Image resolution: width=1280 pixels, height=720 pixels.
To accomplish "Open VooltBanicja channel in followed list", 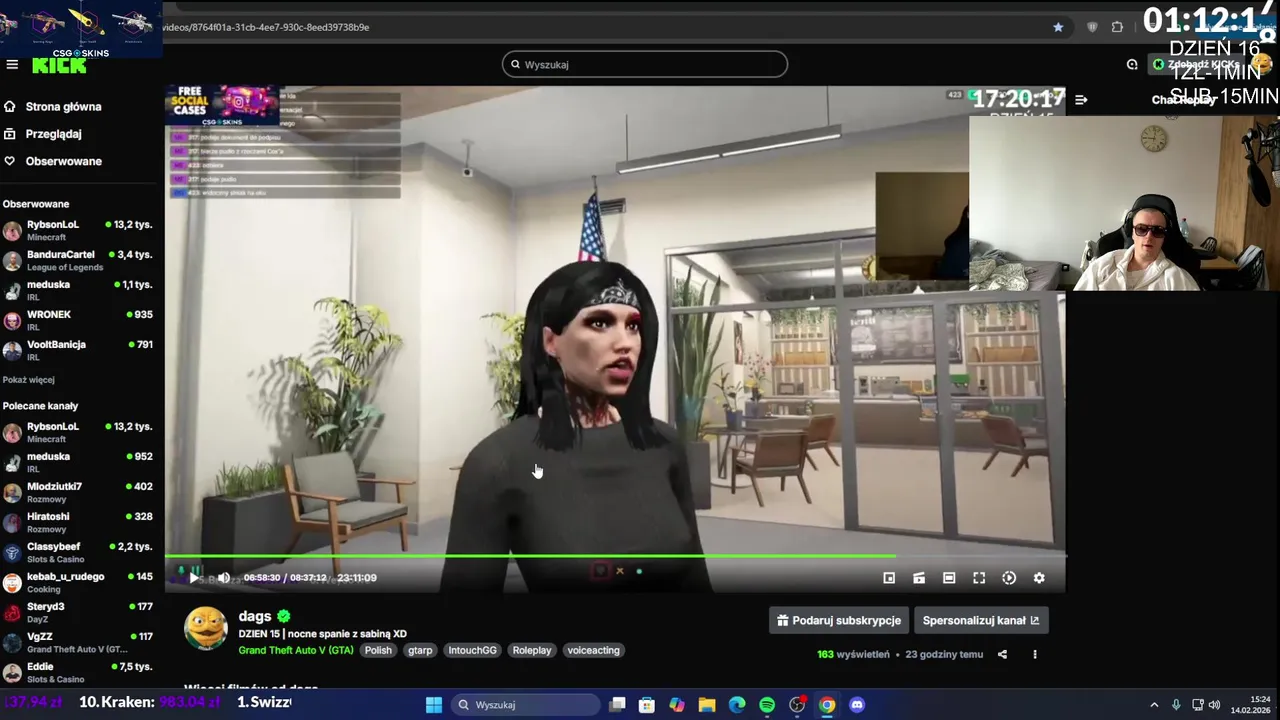I will tap(78, 351).
